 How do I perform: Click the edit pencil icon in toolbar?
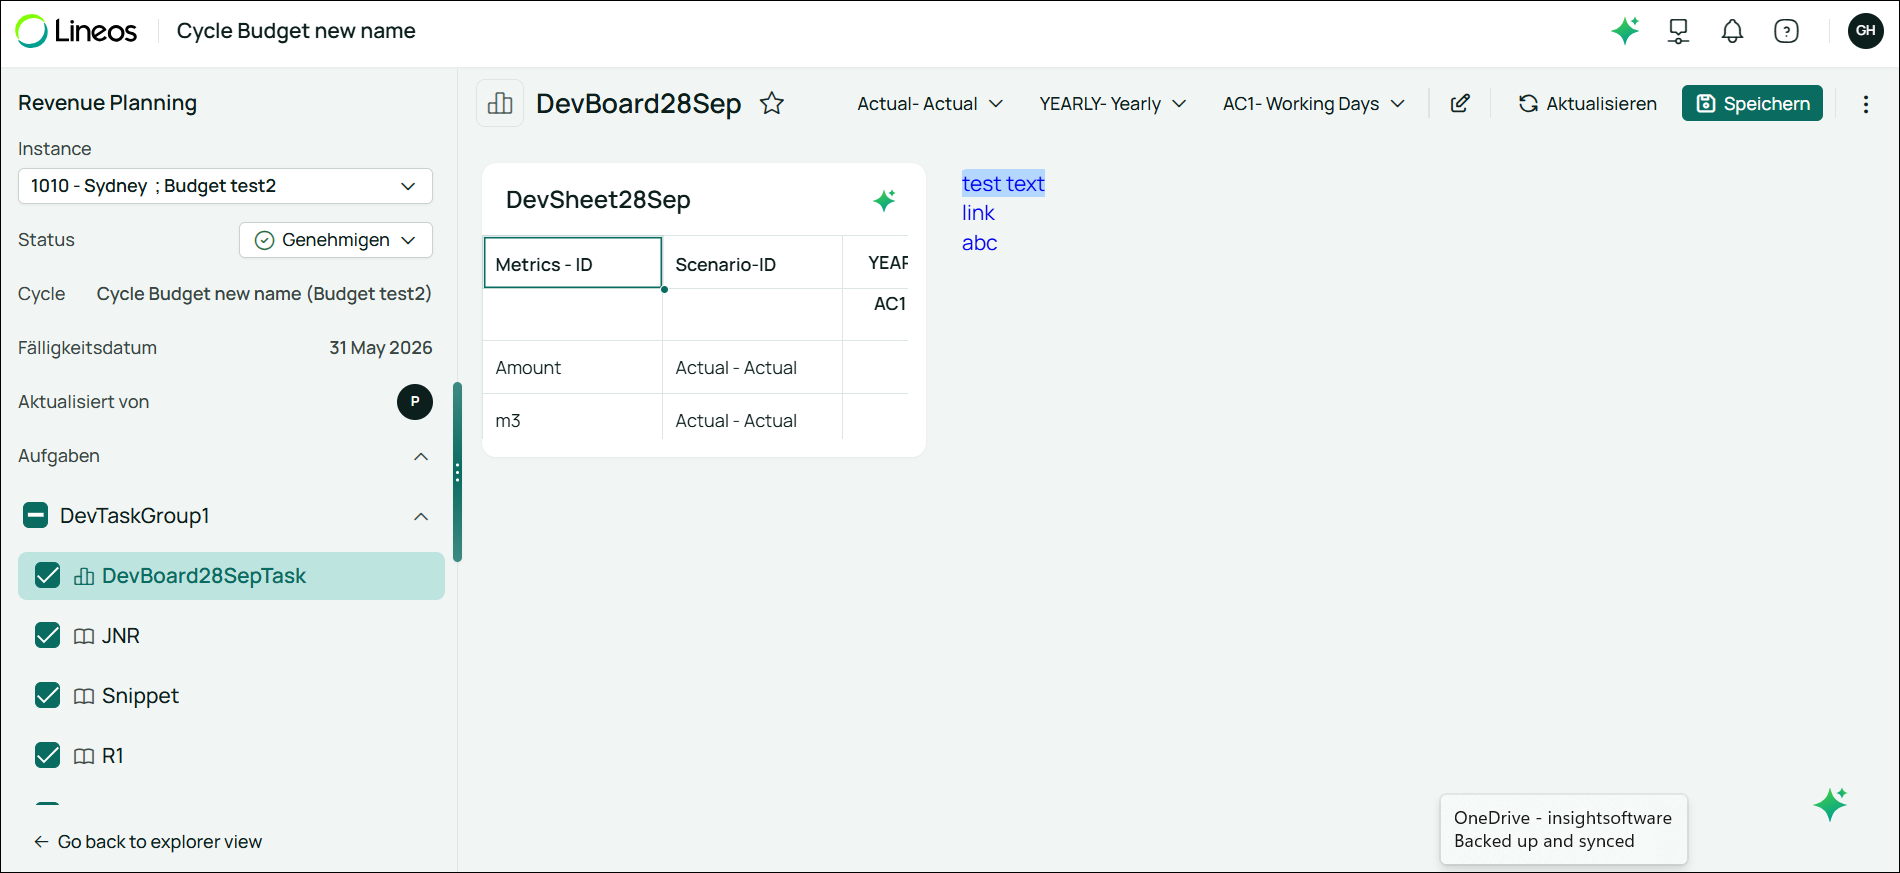click(1460, 103)
